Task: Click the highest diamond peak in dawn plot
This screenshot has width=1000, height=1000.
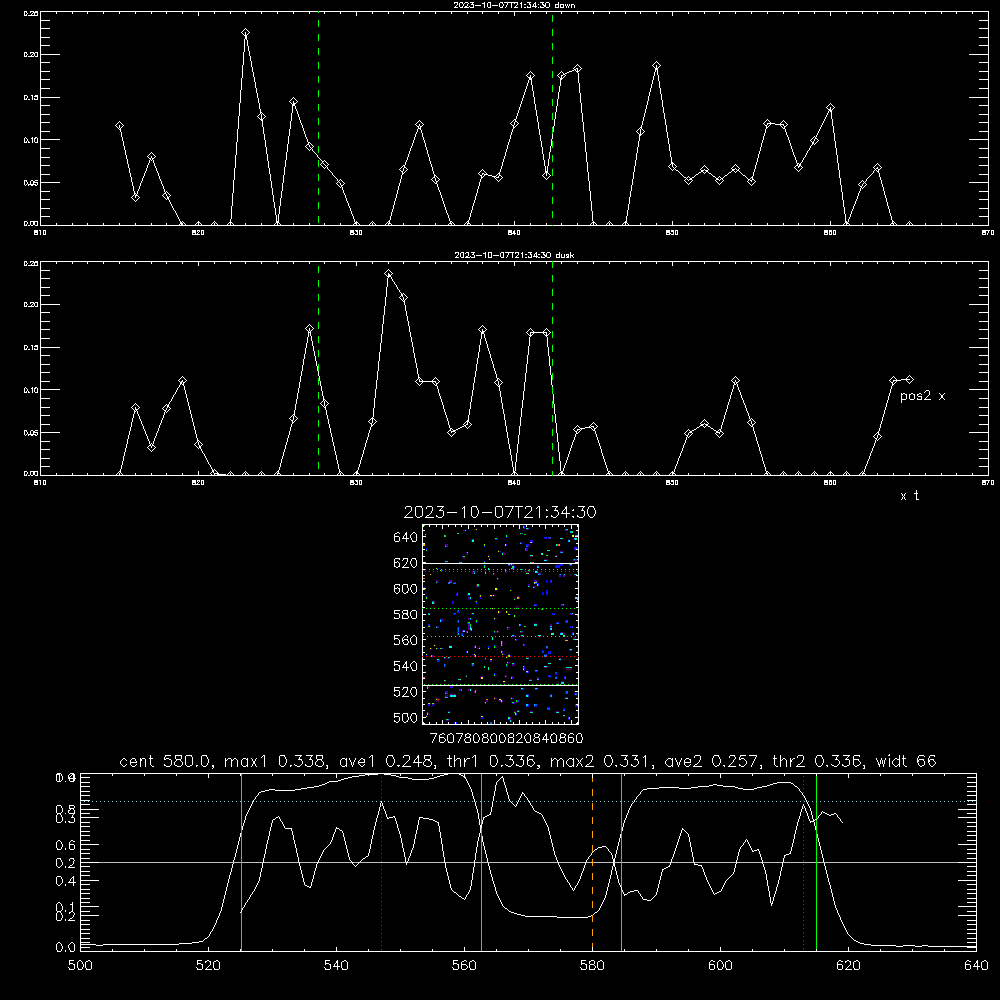Action: coord(246,33)
